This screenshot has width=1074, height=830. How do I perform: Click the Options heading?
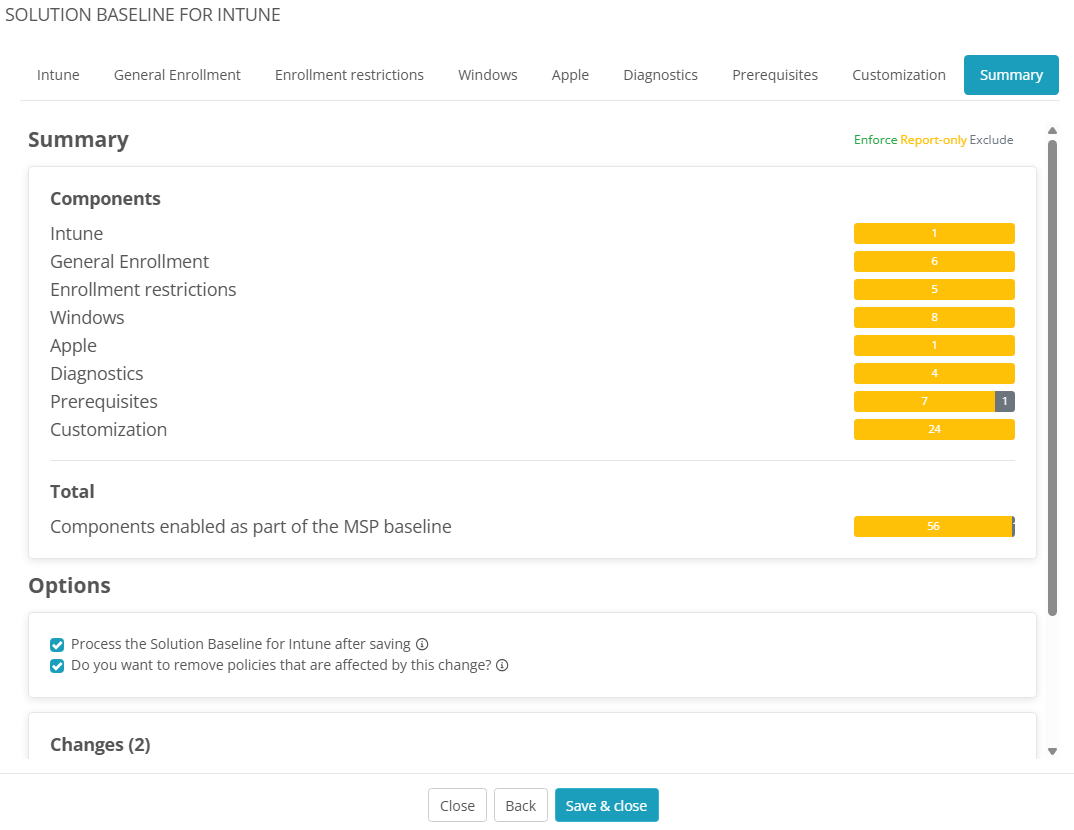click(69, 586)
